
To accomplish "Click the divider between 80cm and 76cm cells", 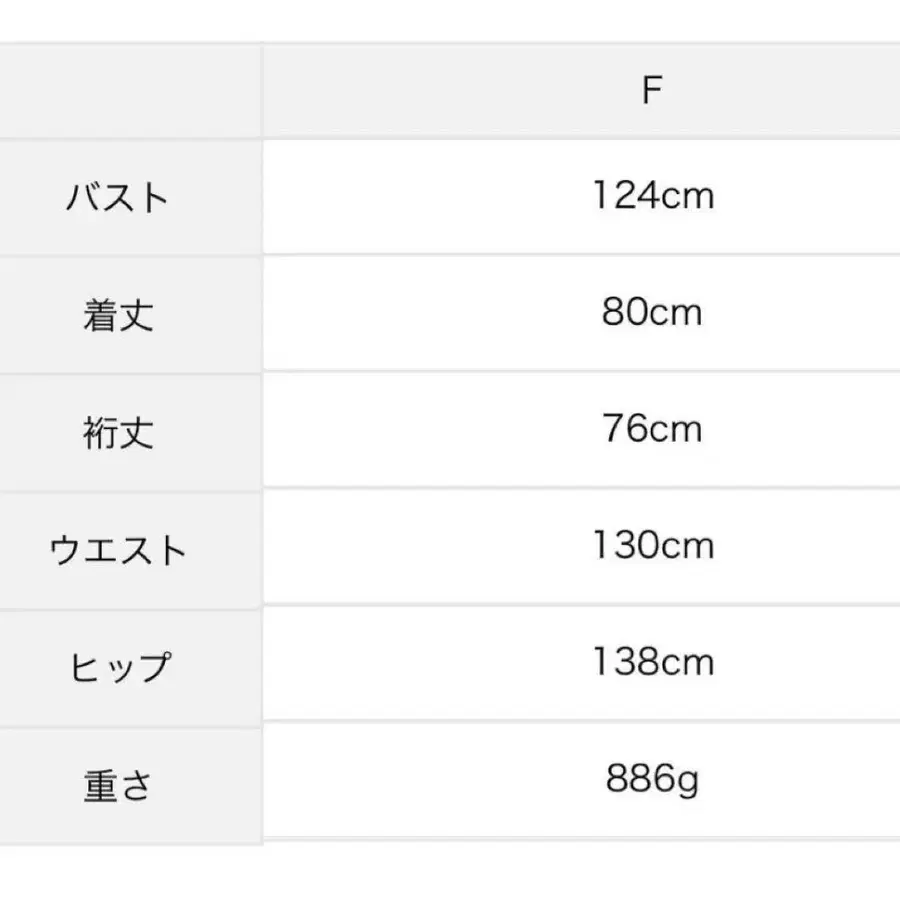I will pos(580,371).
